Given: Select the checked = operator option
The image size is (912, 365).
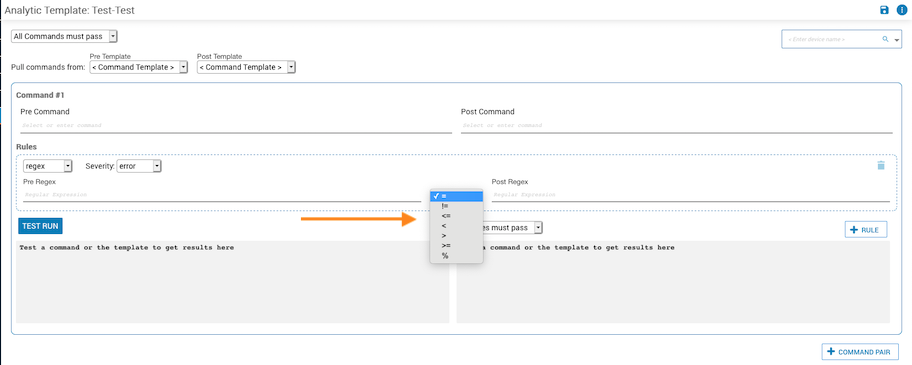Looking at the screenshot, I should point(457,196).
